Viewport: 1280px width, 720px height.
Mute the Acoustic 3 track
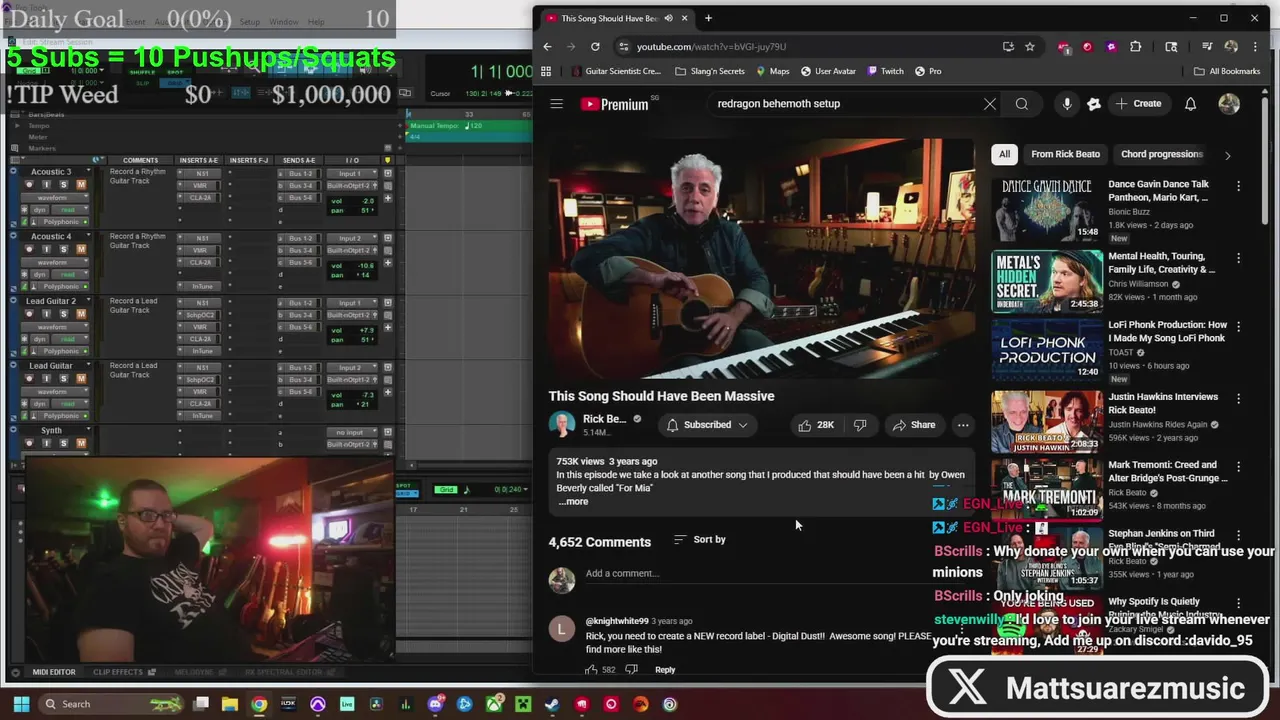(81, 184)
